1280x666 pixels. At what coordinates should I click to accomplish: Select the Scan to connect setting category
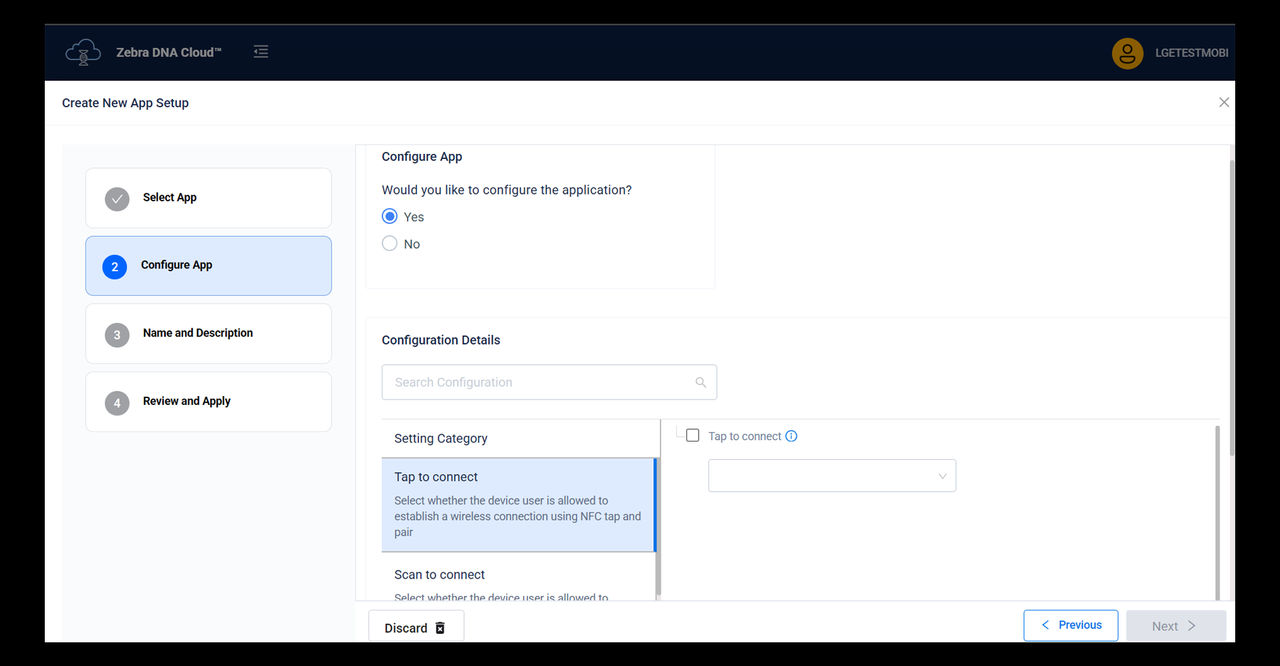439,574
